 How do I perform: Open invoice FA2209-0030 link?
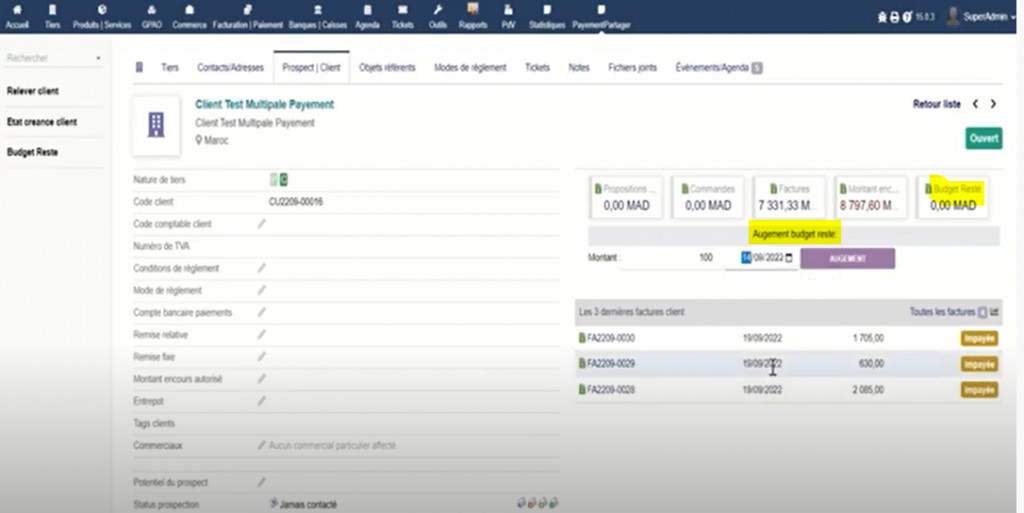point(610,338)
